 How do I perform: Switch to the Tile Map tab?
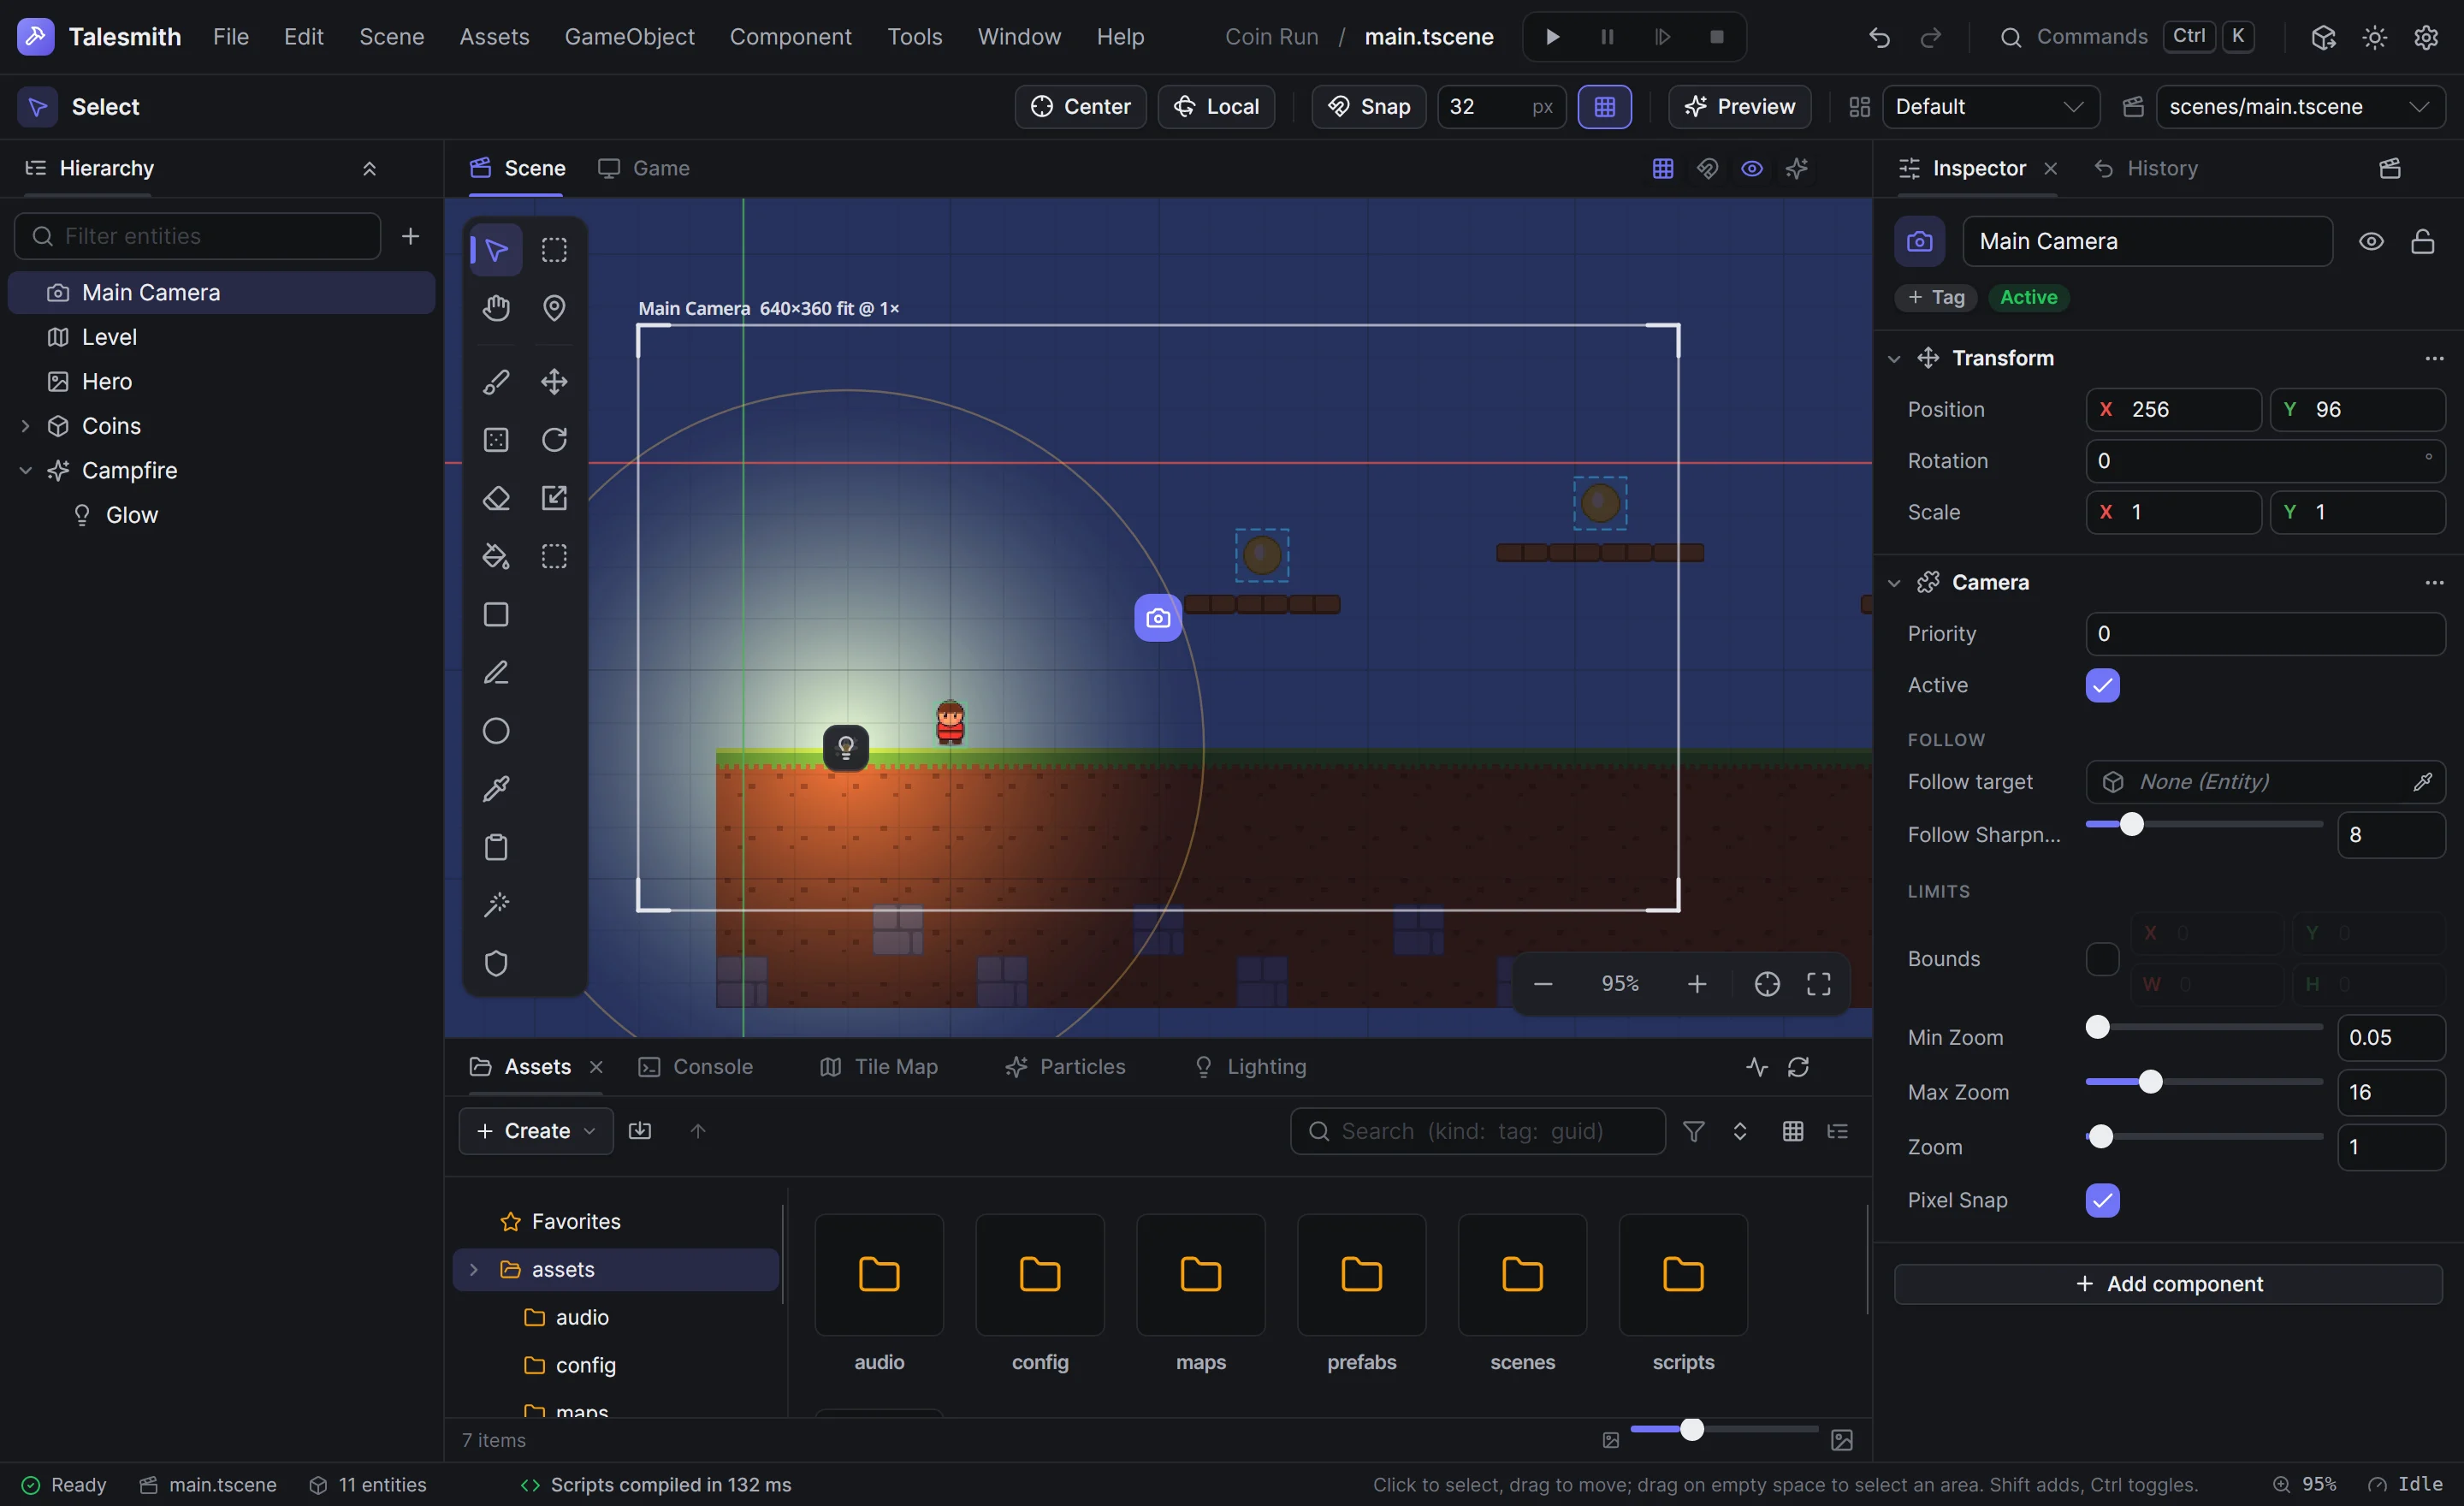pyautogui.click(x=879, y=1067)
